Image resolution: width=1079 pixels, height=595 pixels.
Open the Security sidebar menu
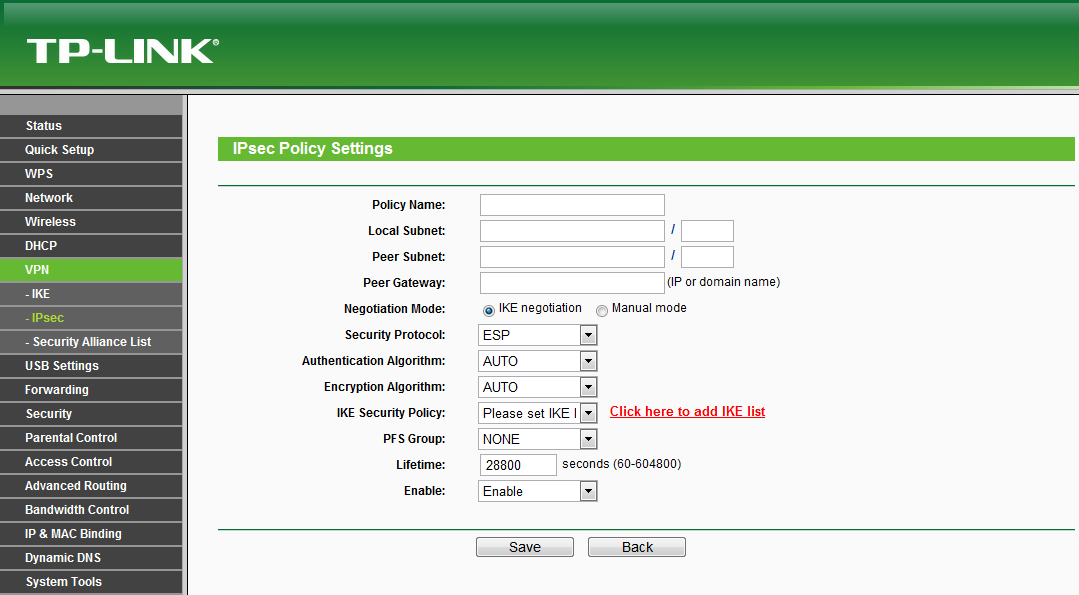tap(91, 414)
